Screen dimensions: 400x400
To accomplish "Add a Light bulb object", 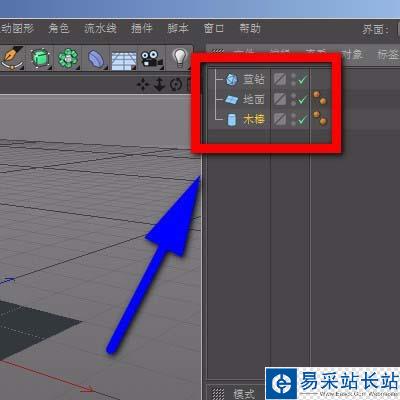I will coord(180,58).
